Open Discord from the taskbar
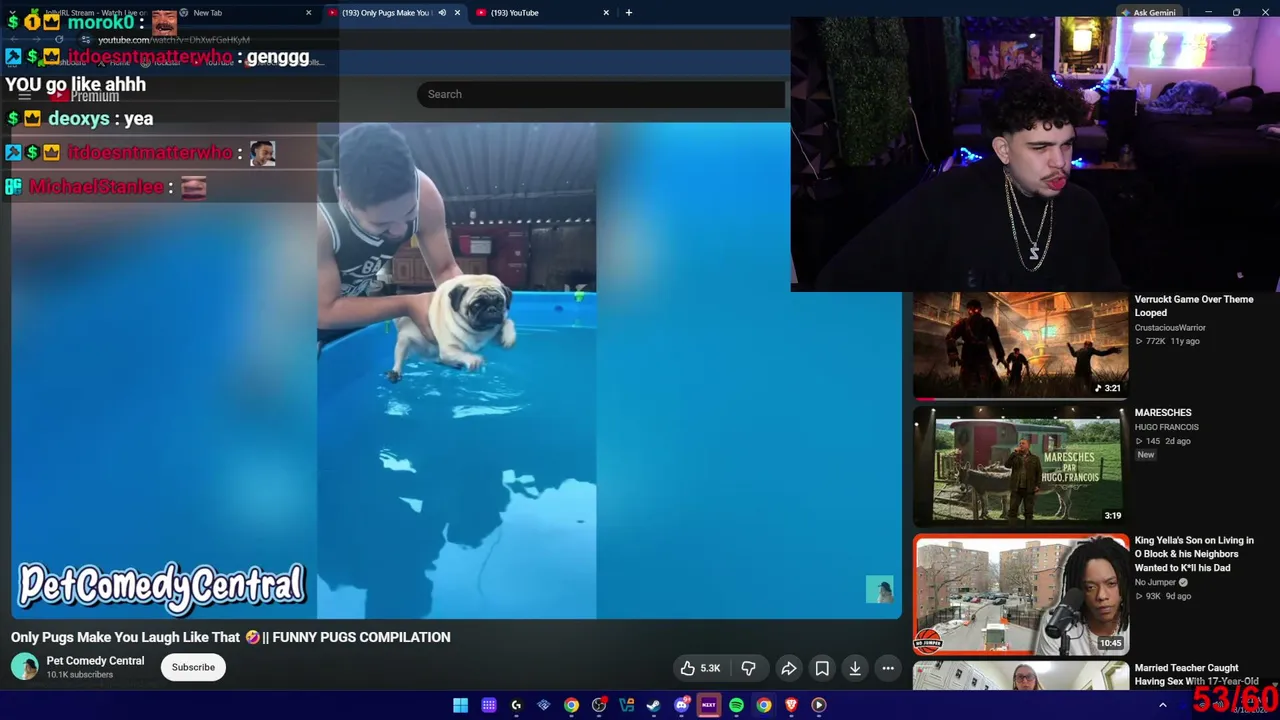Viewport: 1280px width, 720px height. coord(682,705)
